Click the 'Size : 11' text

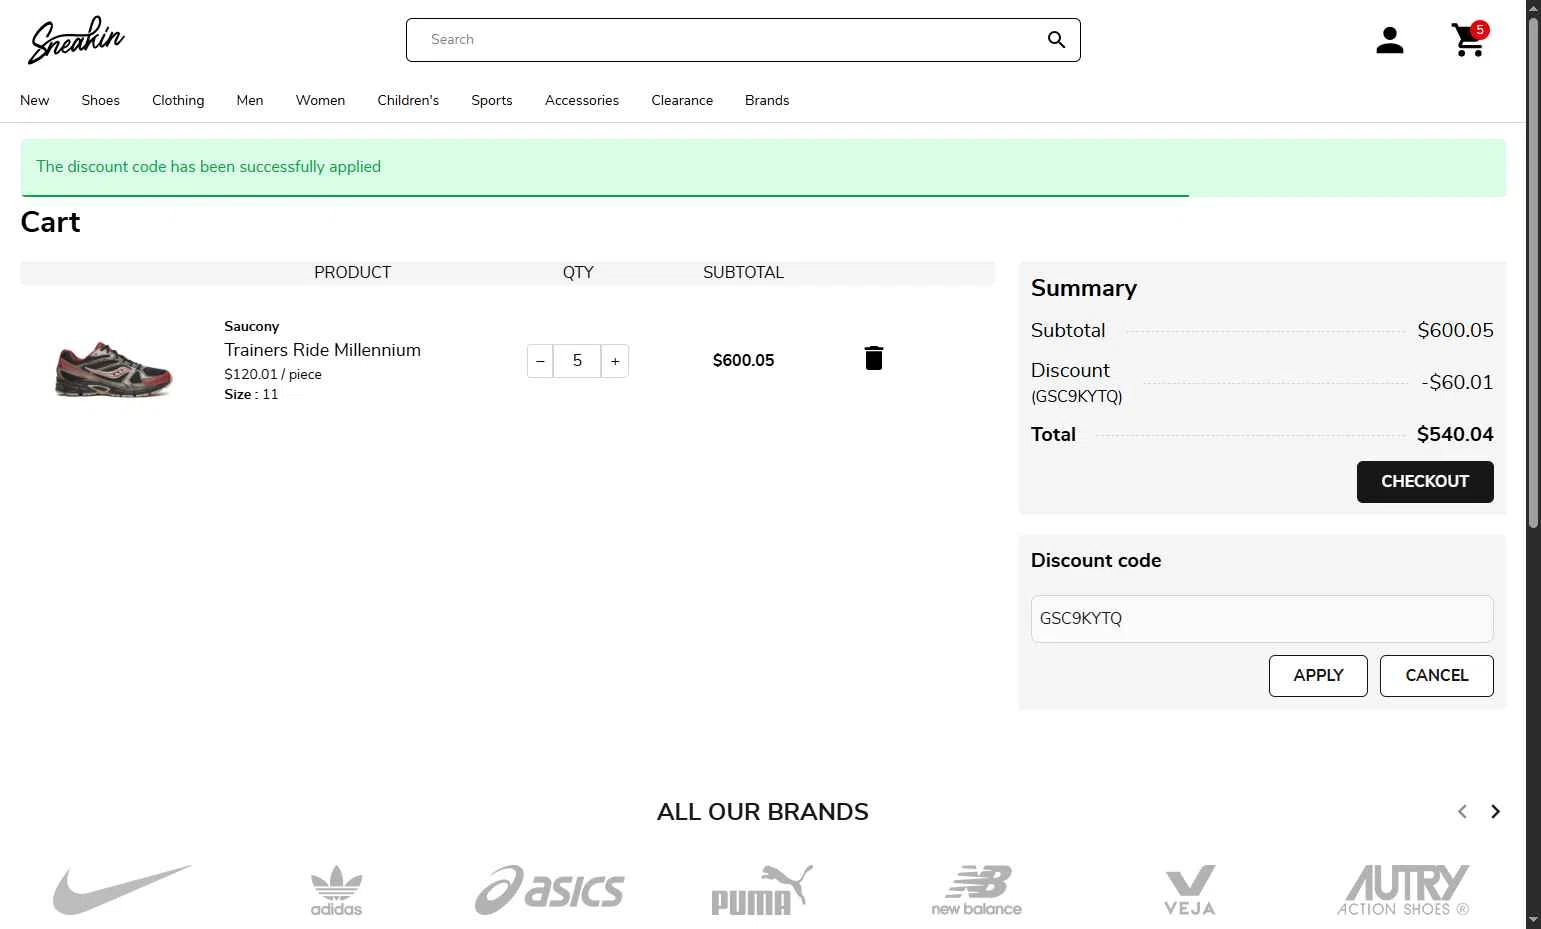(x=251, y=394)
